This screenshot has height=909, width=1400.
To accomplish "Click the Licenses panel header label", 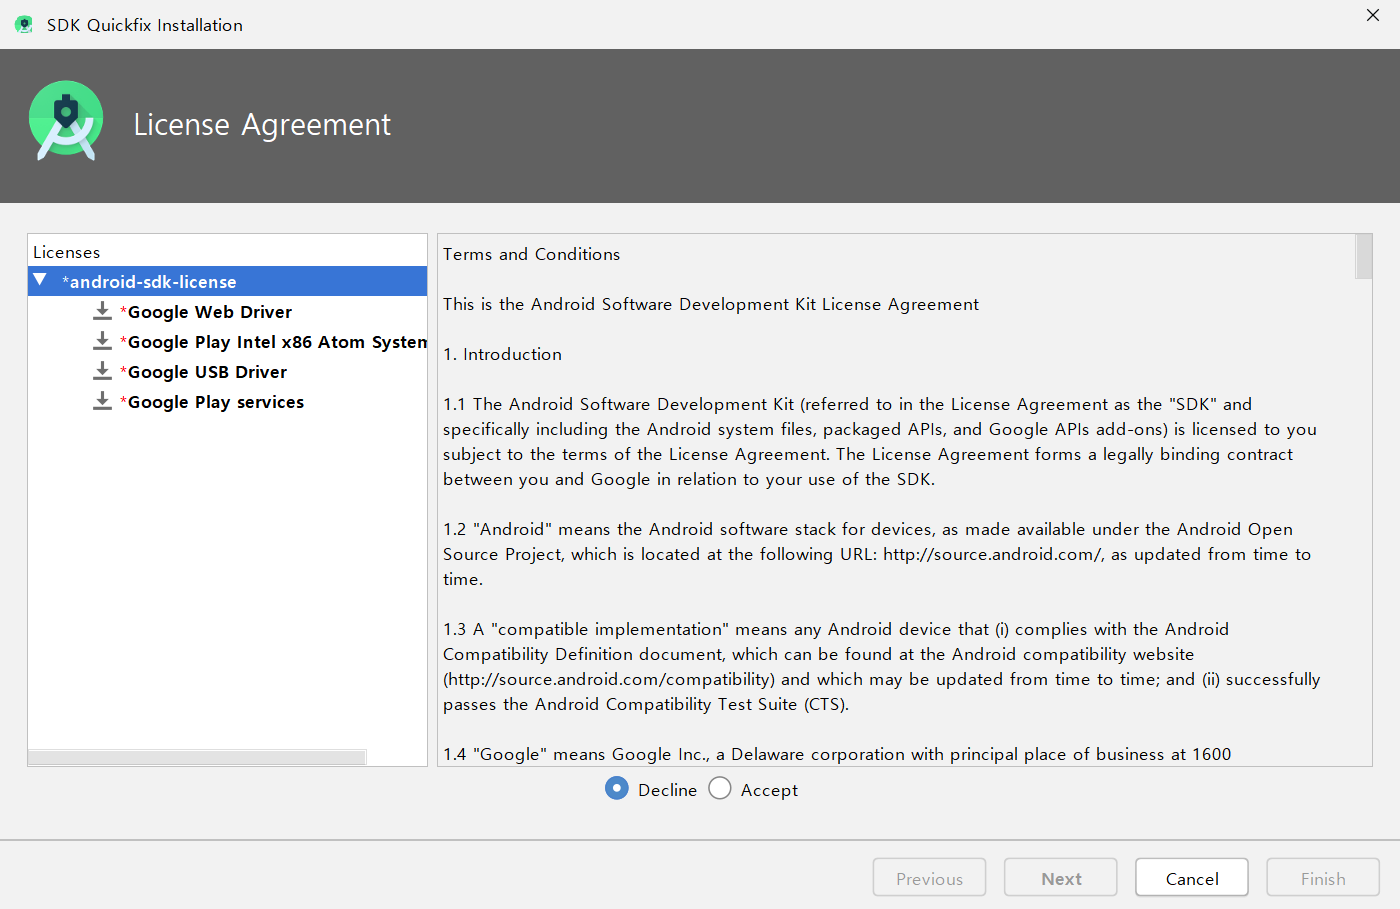I will [x=66, y=252].
